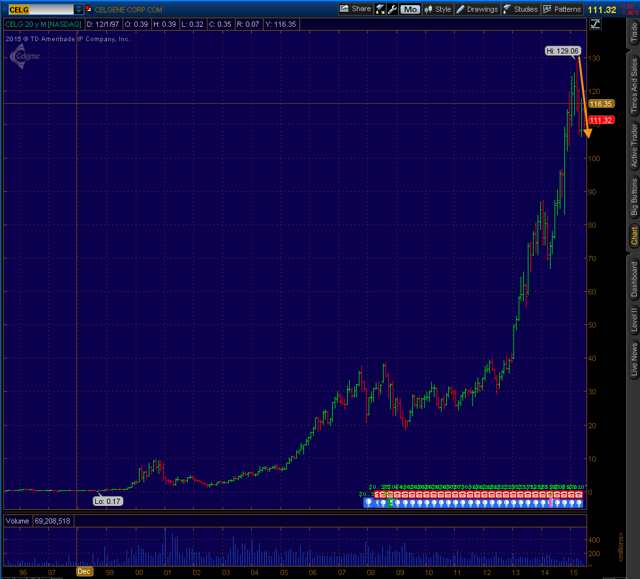This screenshot has height=579, width=640.
Task: Click the R: 0.07 range value
Action: (248, 24)
